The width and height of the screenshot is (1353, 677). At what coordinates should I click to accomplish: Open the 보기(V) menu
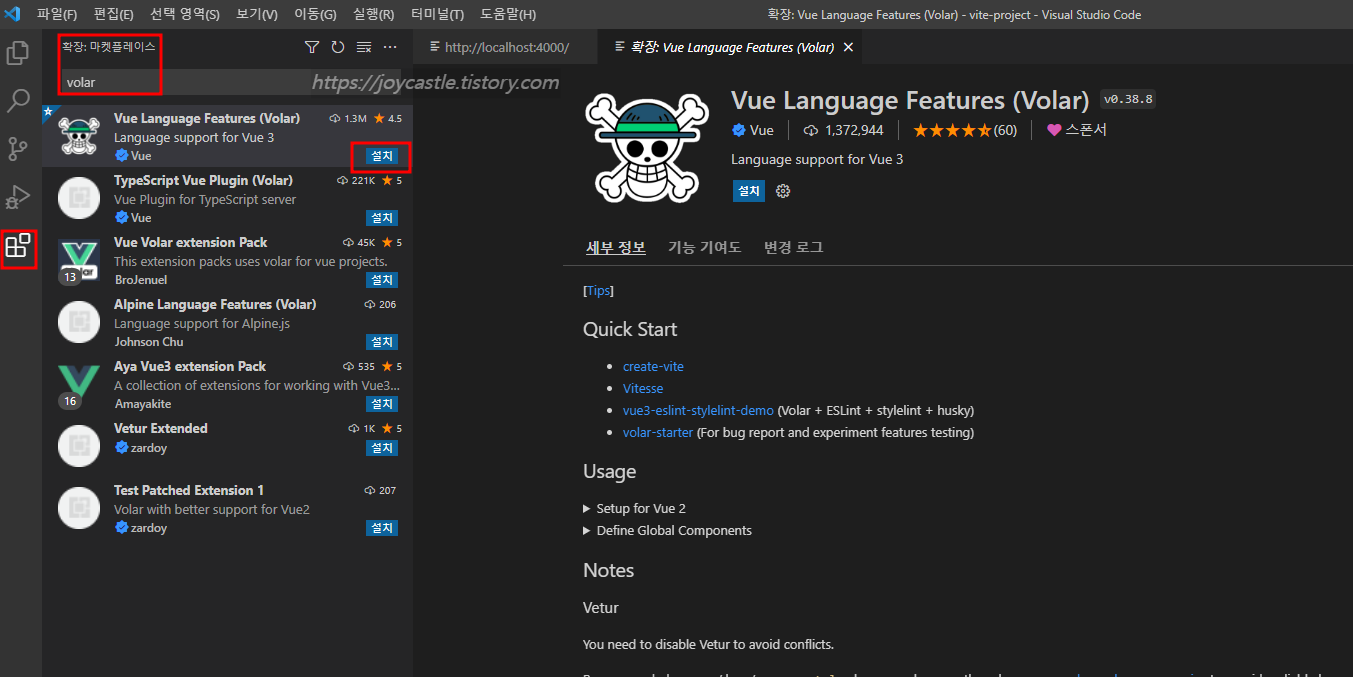[257, 14]
